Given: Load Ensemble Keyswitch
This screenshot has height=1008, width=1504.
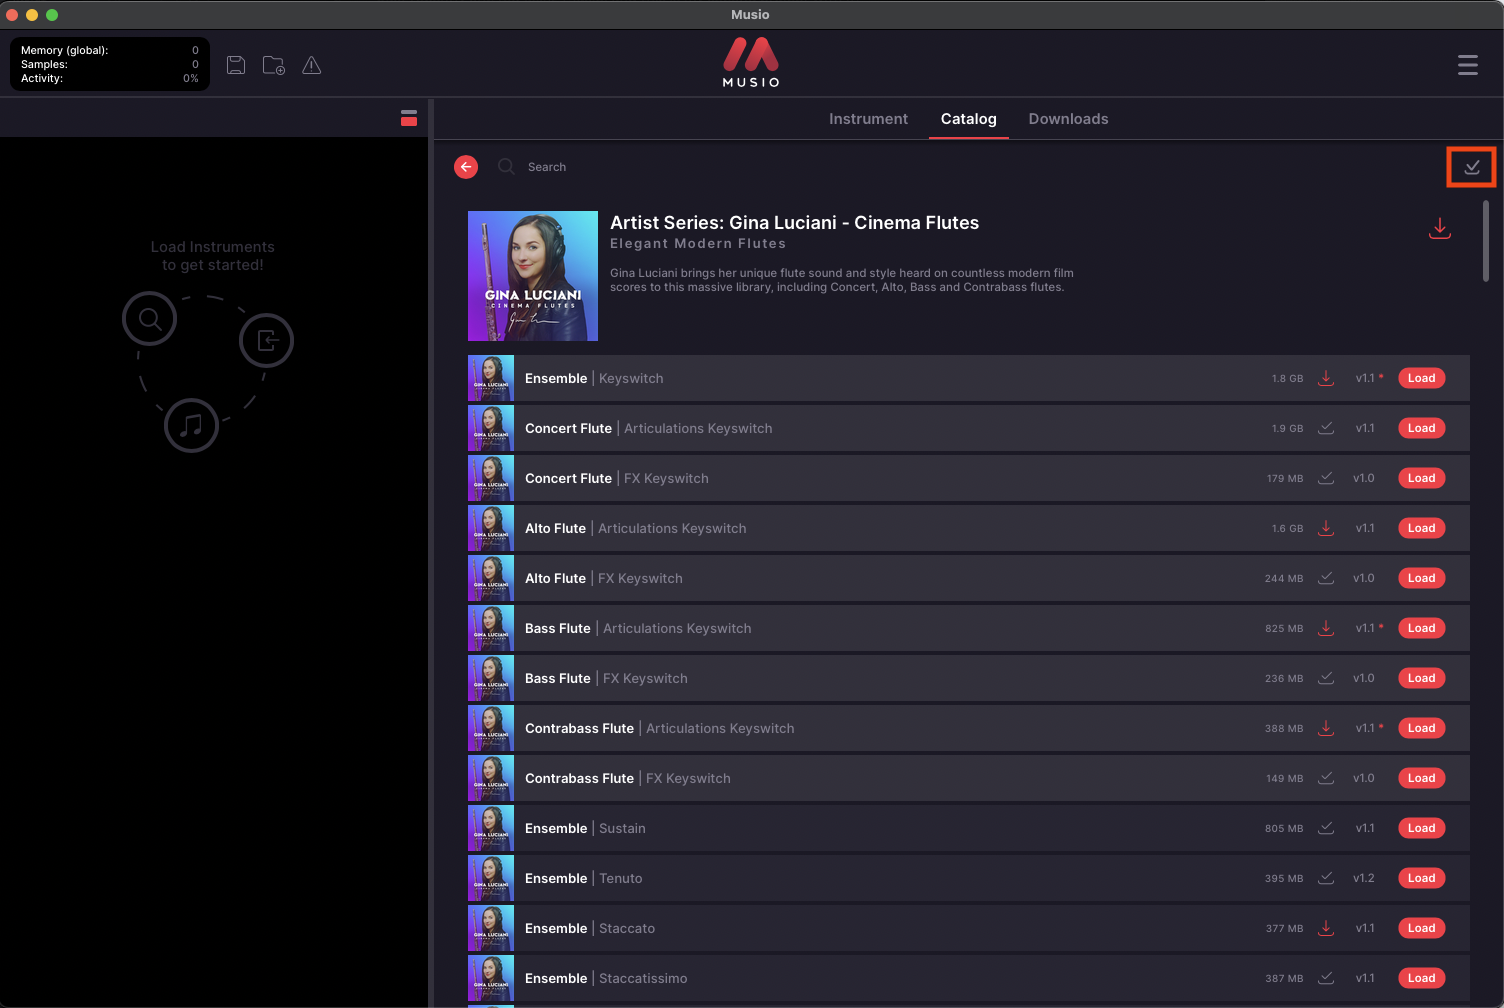Looking at the screenshot, I should point(1421,378).
